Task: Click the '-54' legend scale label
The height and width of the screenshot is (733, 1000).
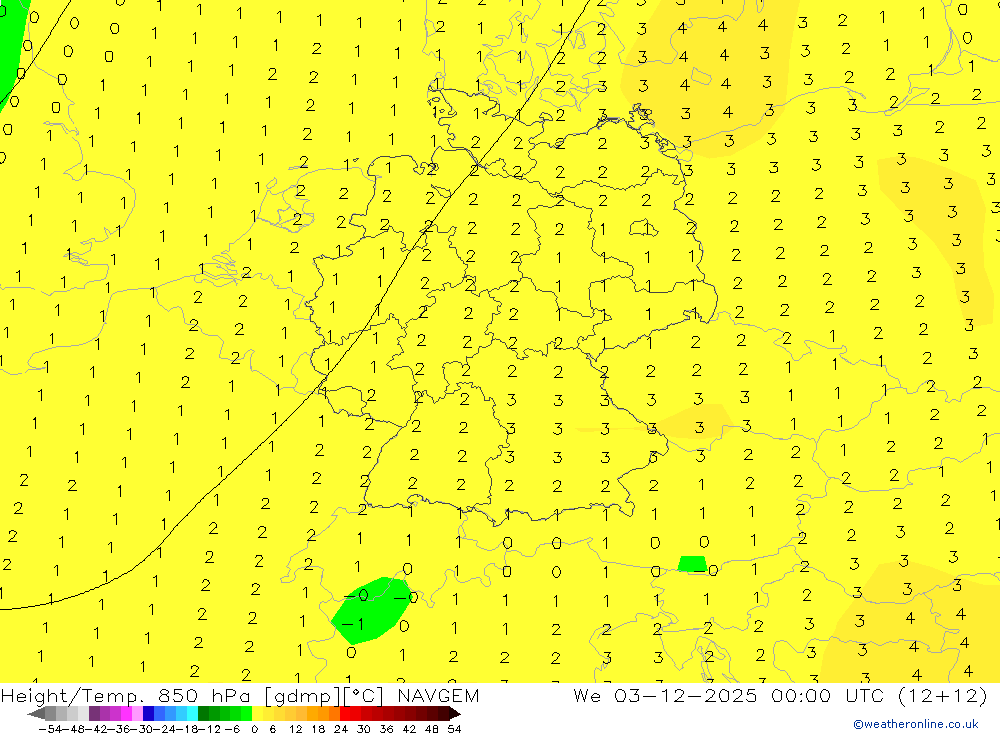Action: [x=51, y=729]
